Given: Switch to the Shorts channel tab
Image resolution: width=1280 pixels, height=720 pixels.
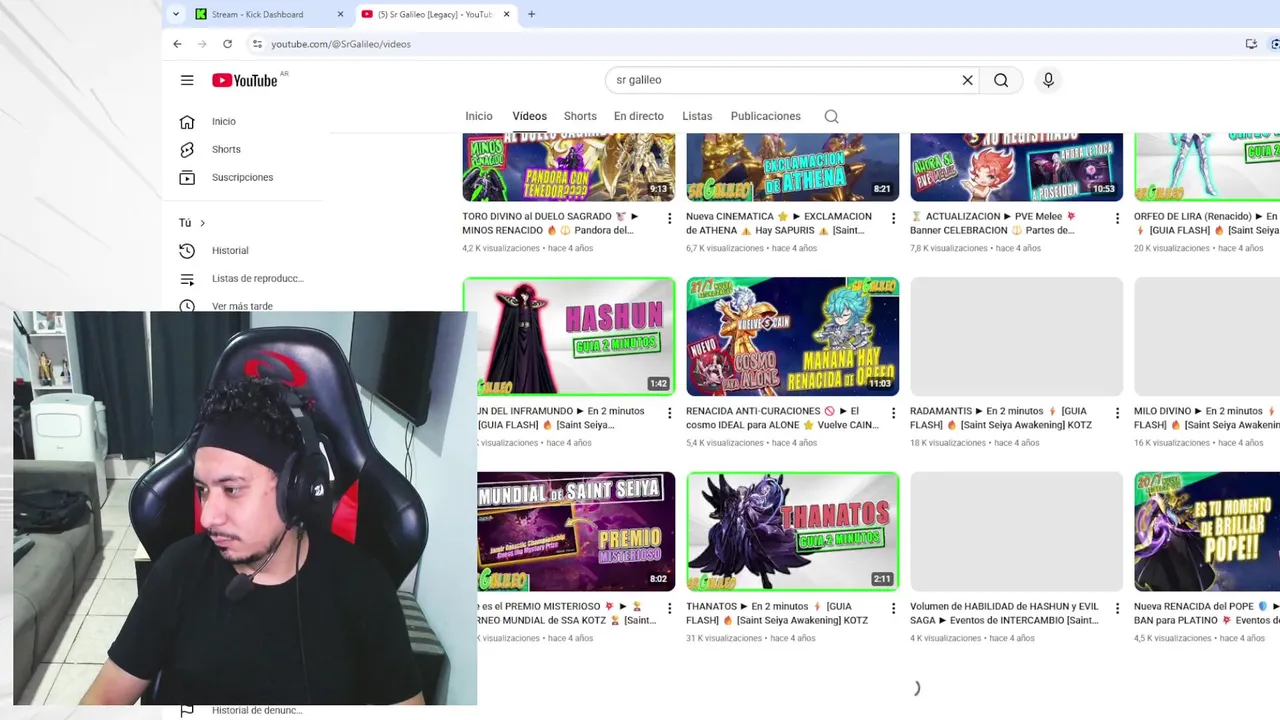Looking at the screenshot, I should pyautogui.click(x=580, y=116).
